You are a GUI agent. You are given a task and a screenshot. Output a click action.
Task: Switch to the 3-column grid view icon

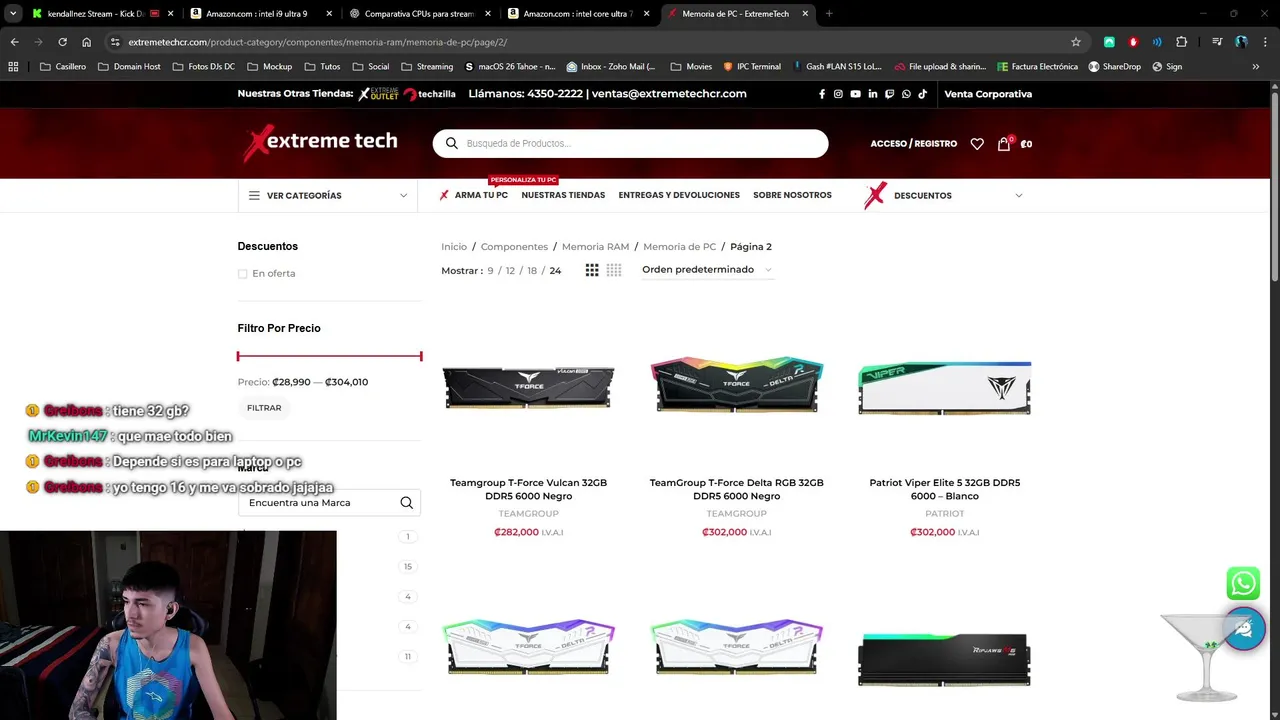592,270
